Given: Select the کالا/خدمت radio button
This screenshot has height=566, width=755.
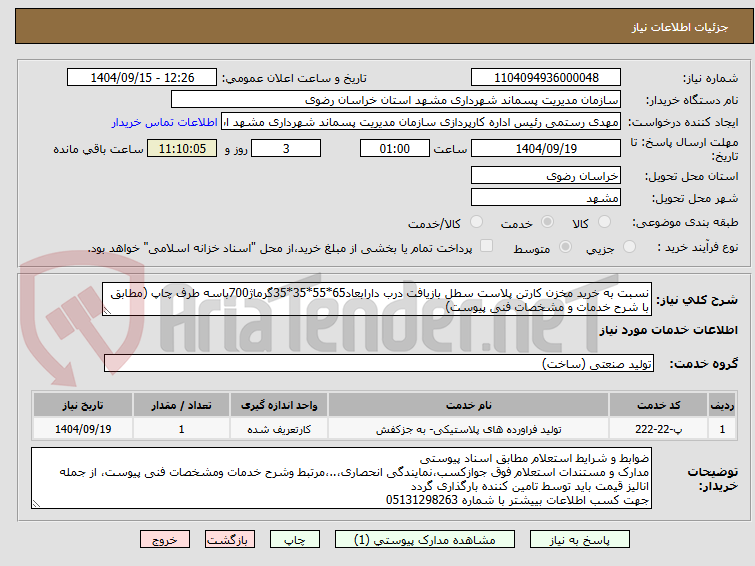Looking at the screenshot, I should pyautogui.click(x=476, y=222).
